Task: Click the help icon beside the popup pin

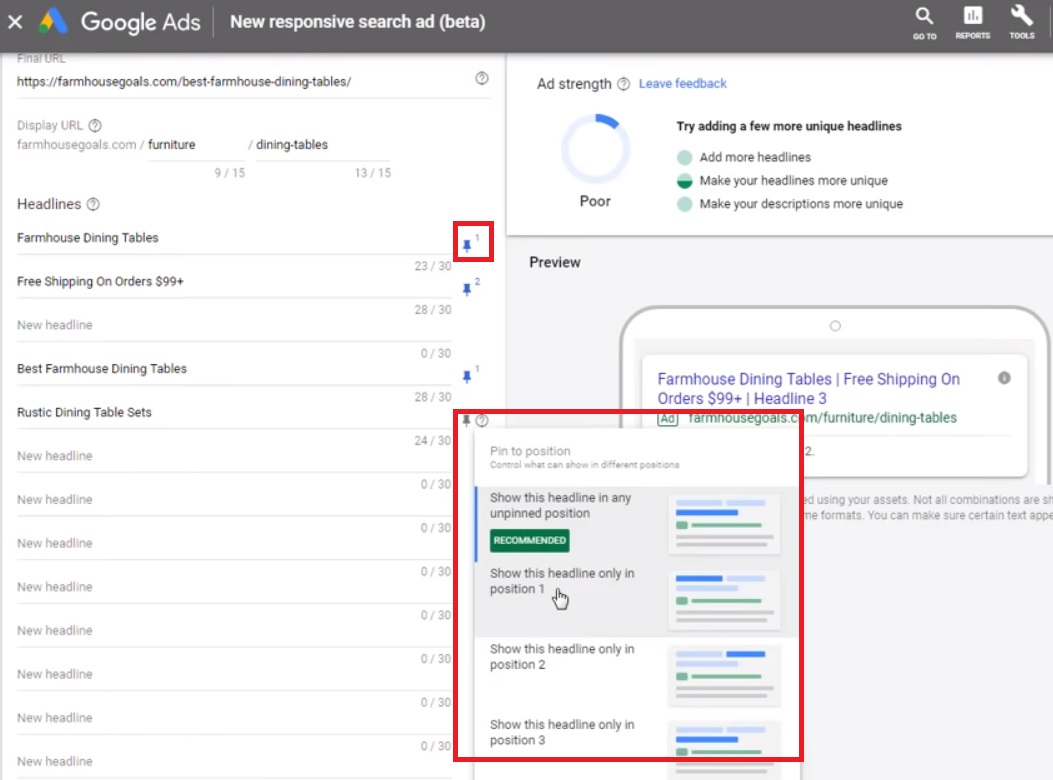Action: [x=482, y=421]
